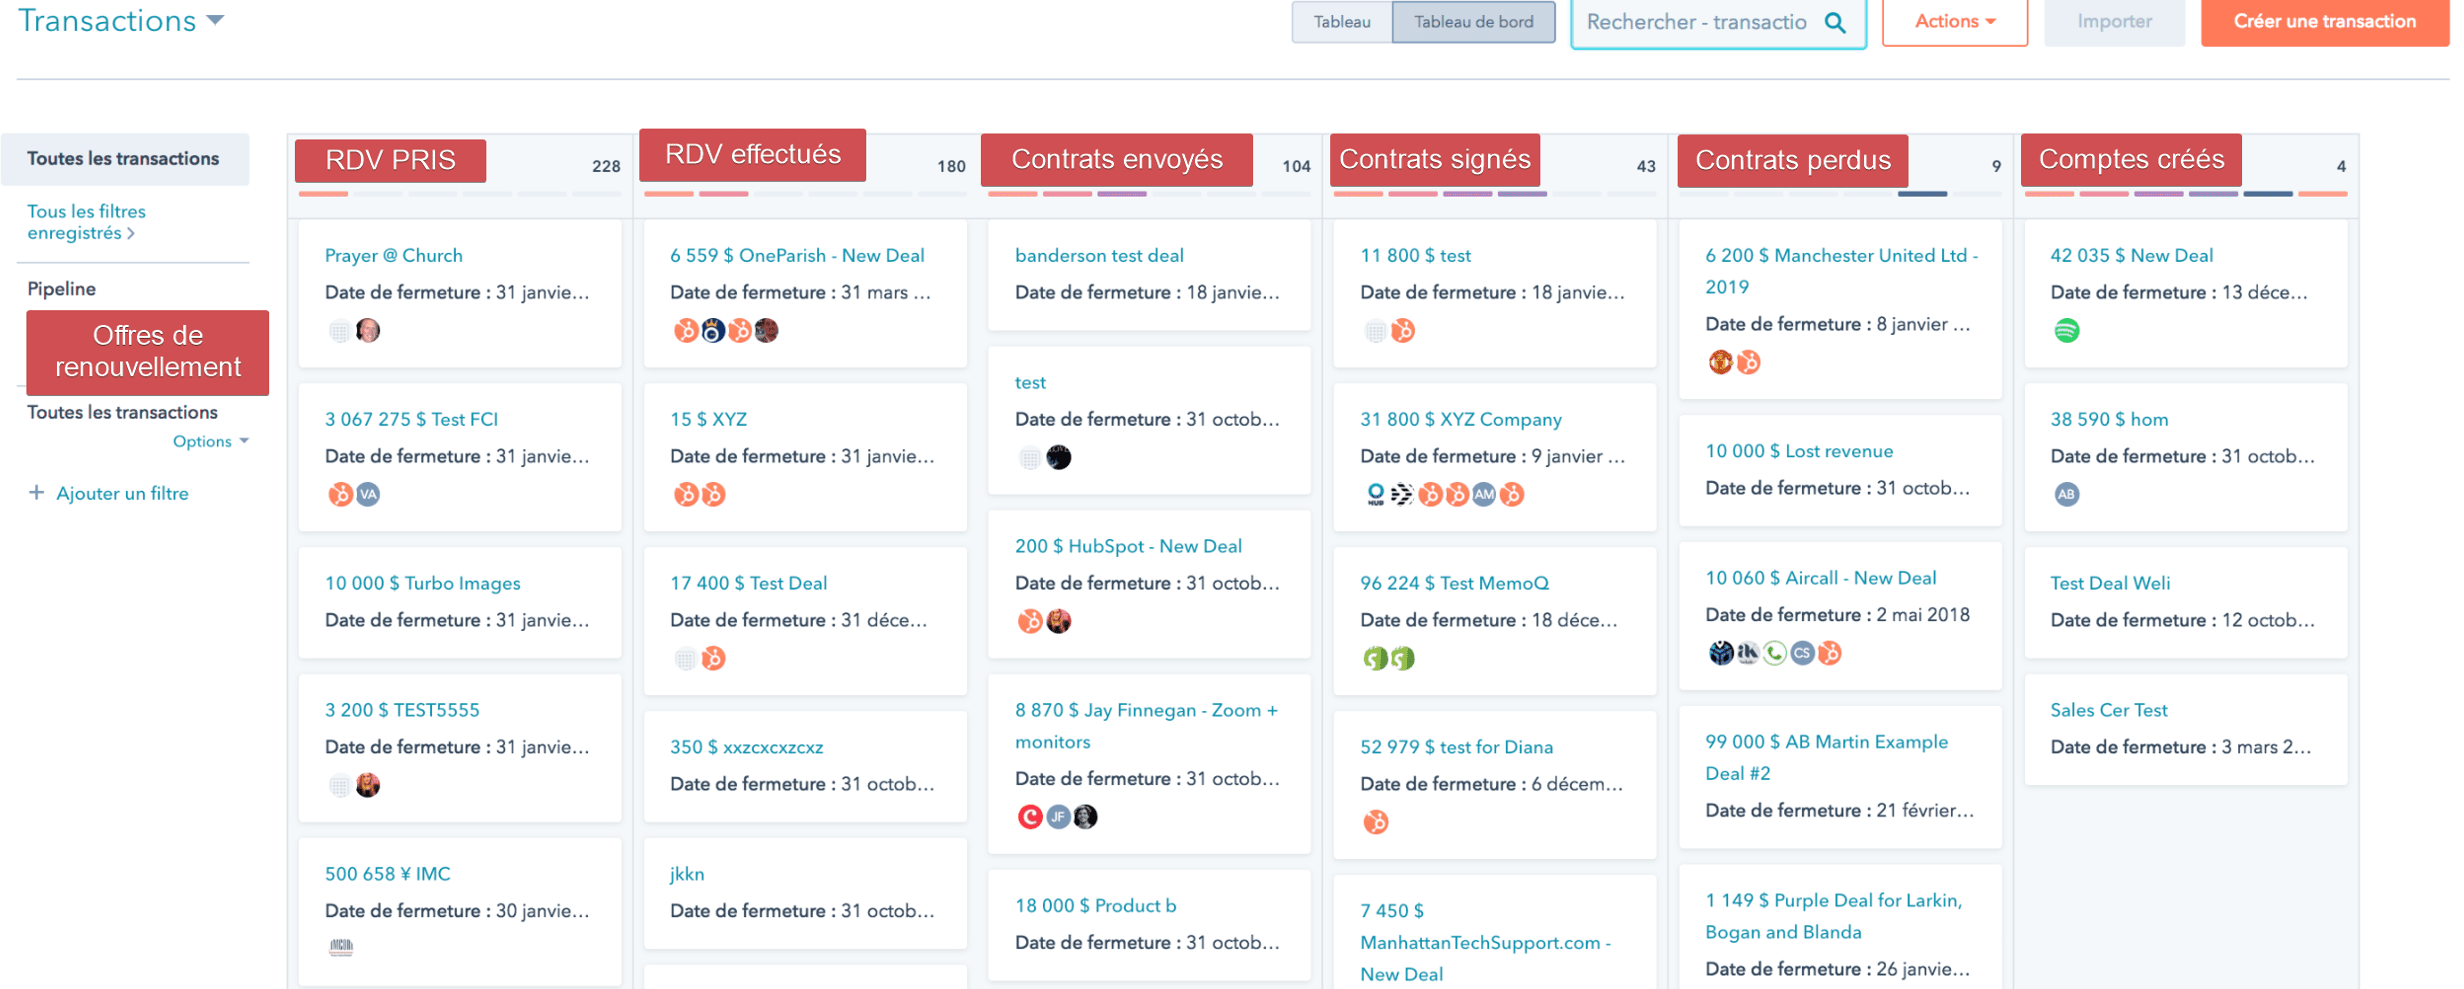Expand the Options dropdown under Toutes les transactions
Viewport: 2464px width, 989px height.
pyautogui.click(x=210, y=440)
